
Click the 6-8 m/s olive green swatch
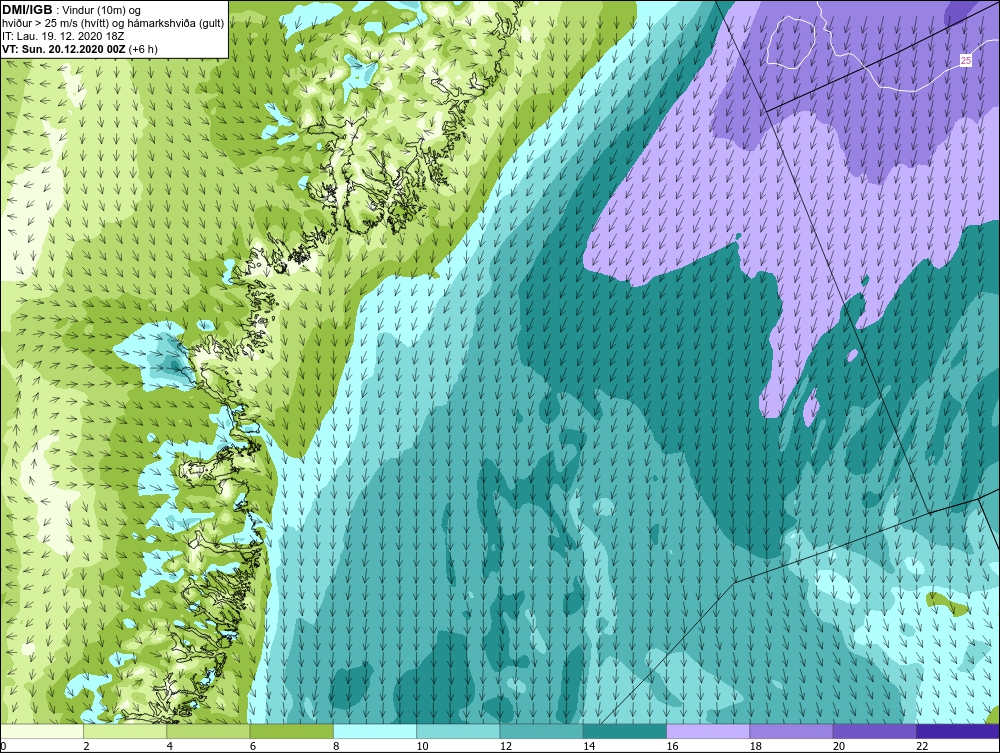(x=291, y=731)
